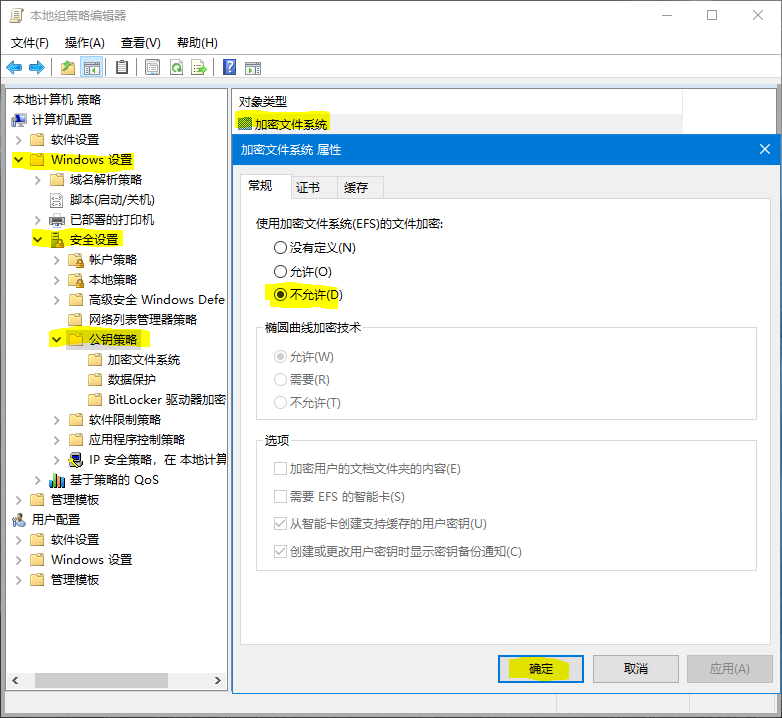Click the 取消 button
The height and width of the screenshot is (718, 782).
[x=635, y=668]
